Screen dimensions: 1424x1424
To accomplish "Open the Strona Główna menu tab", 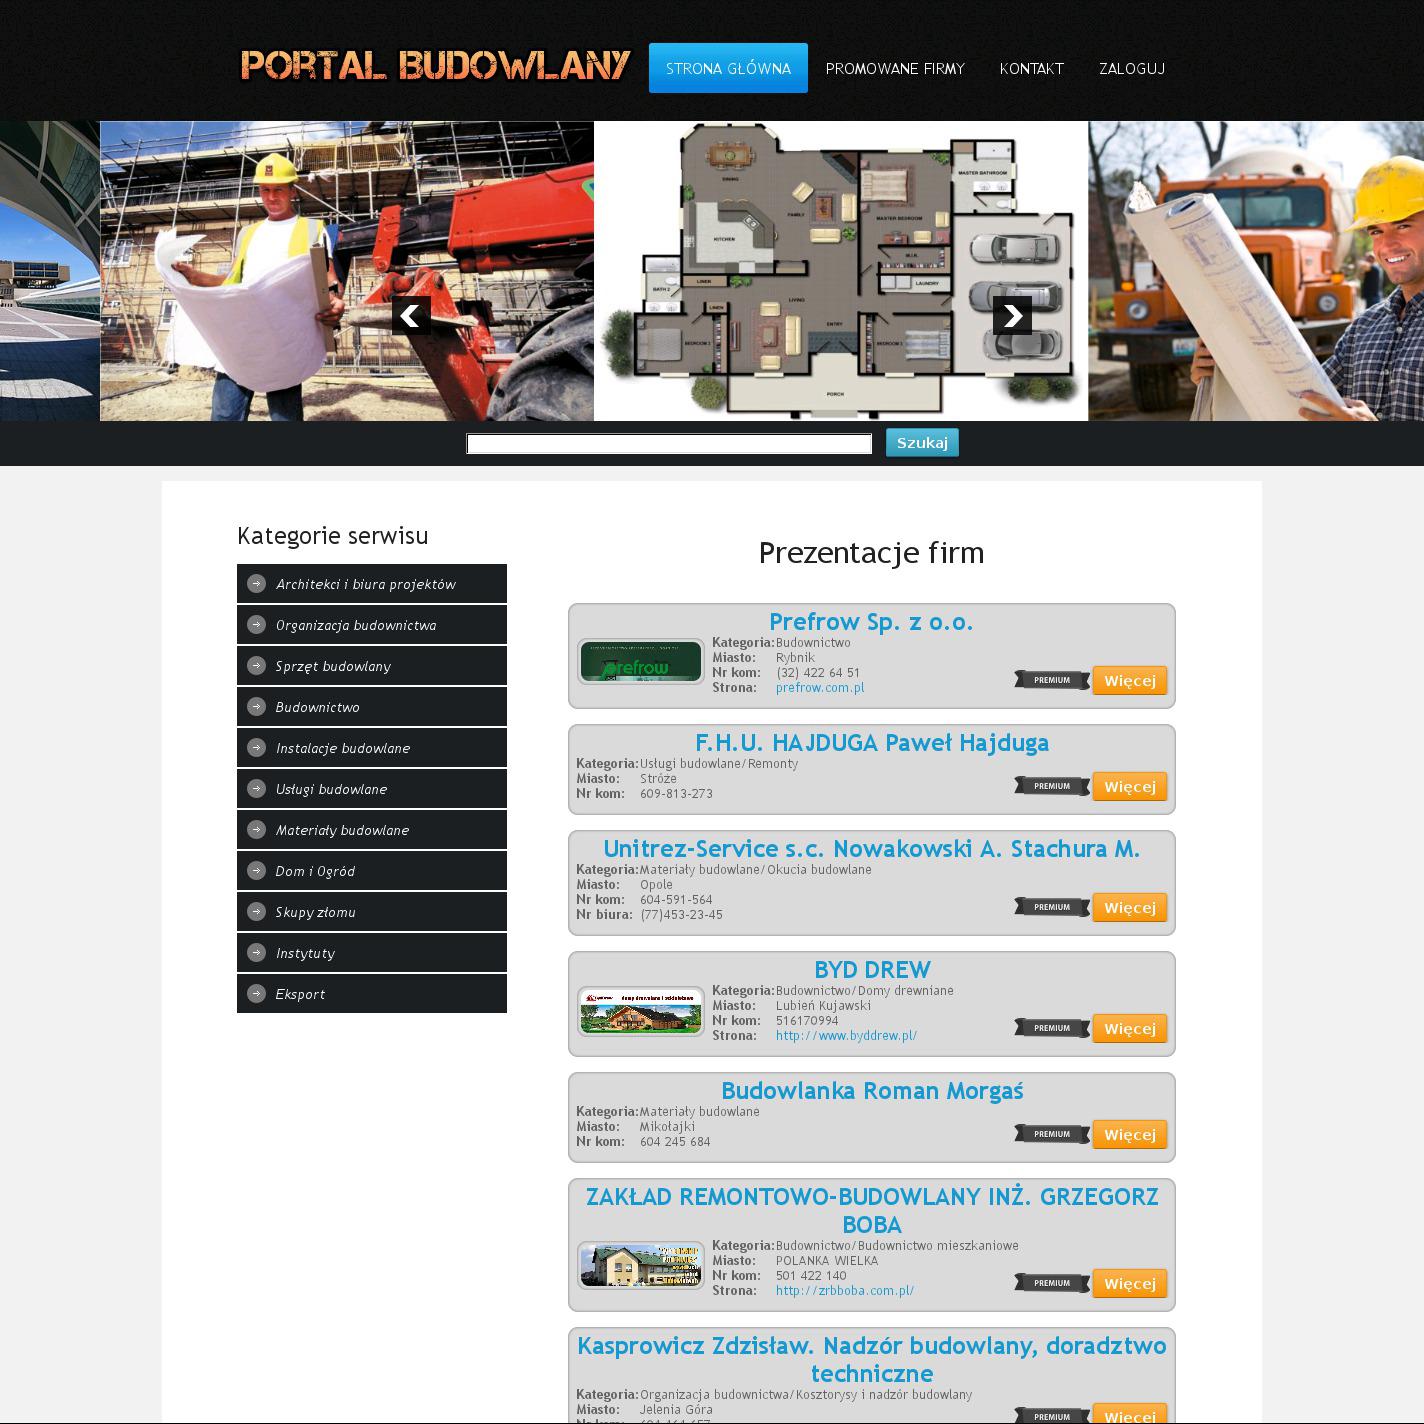I will point(728,68).
